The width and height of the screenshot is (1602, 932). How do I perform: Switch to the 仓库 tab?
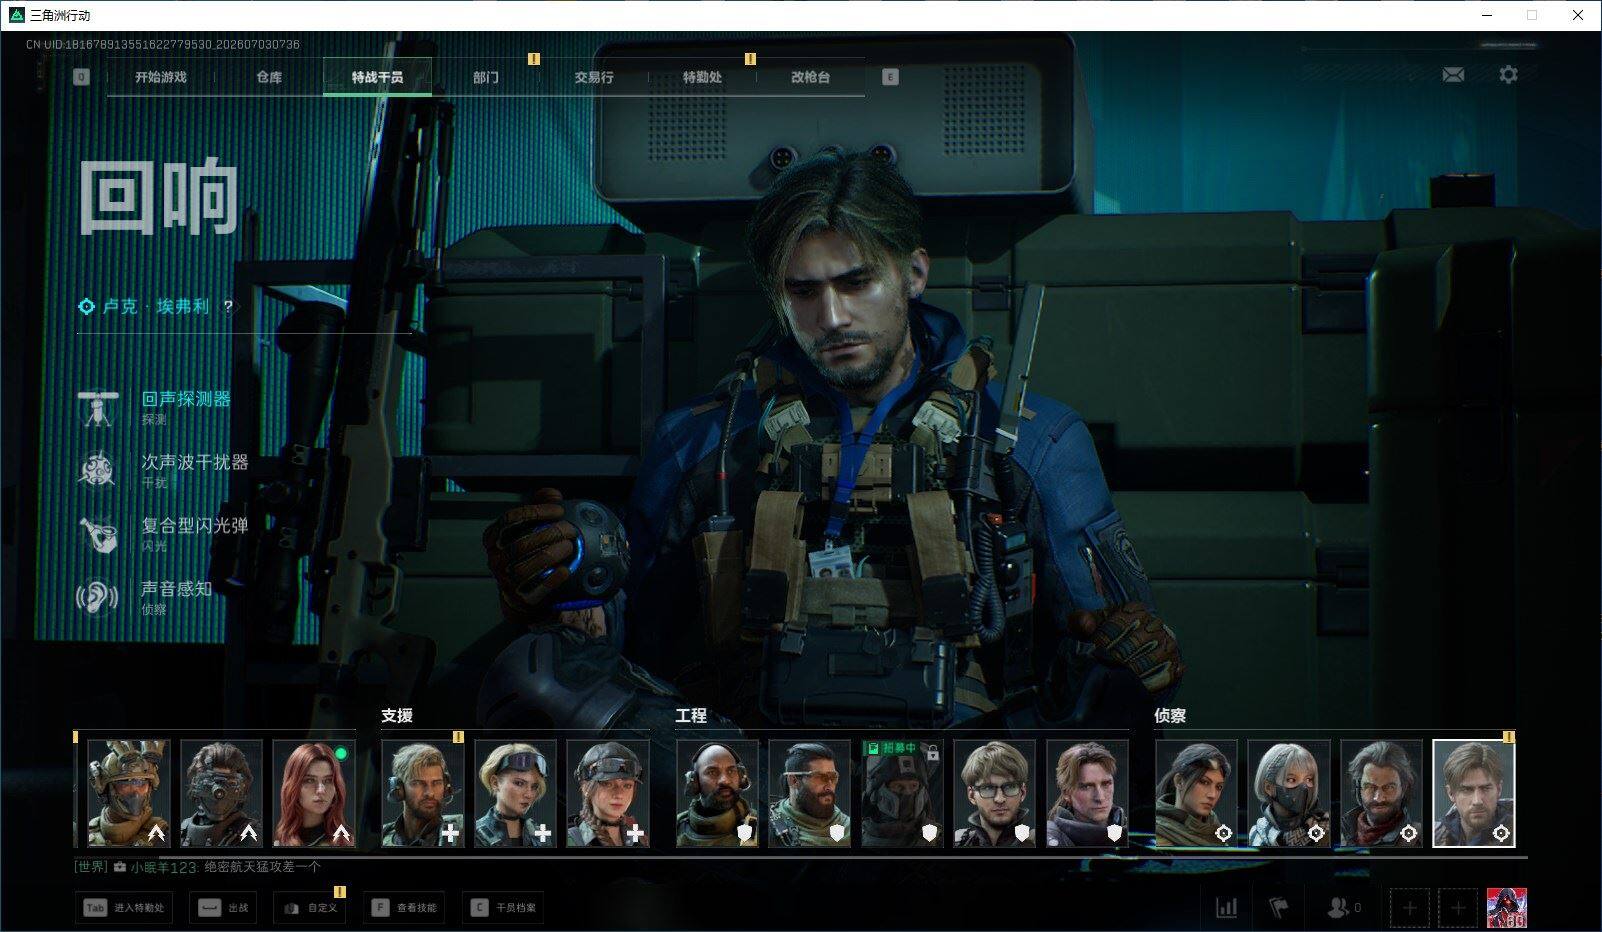269,77
